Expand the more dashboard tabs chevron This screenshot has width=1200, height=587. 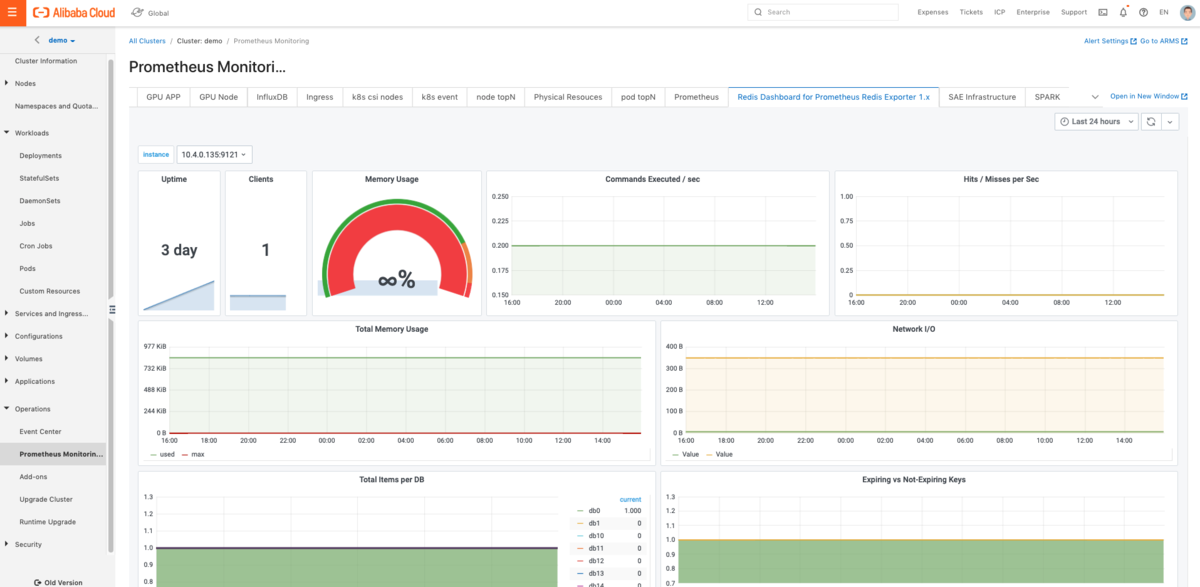point(1095,97)
